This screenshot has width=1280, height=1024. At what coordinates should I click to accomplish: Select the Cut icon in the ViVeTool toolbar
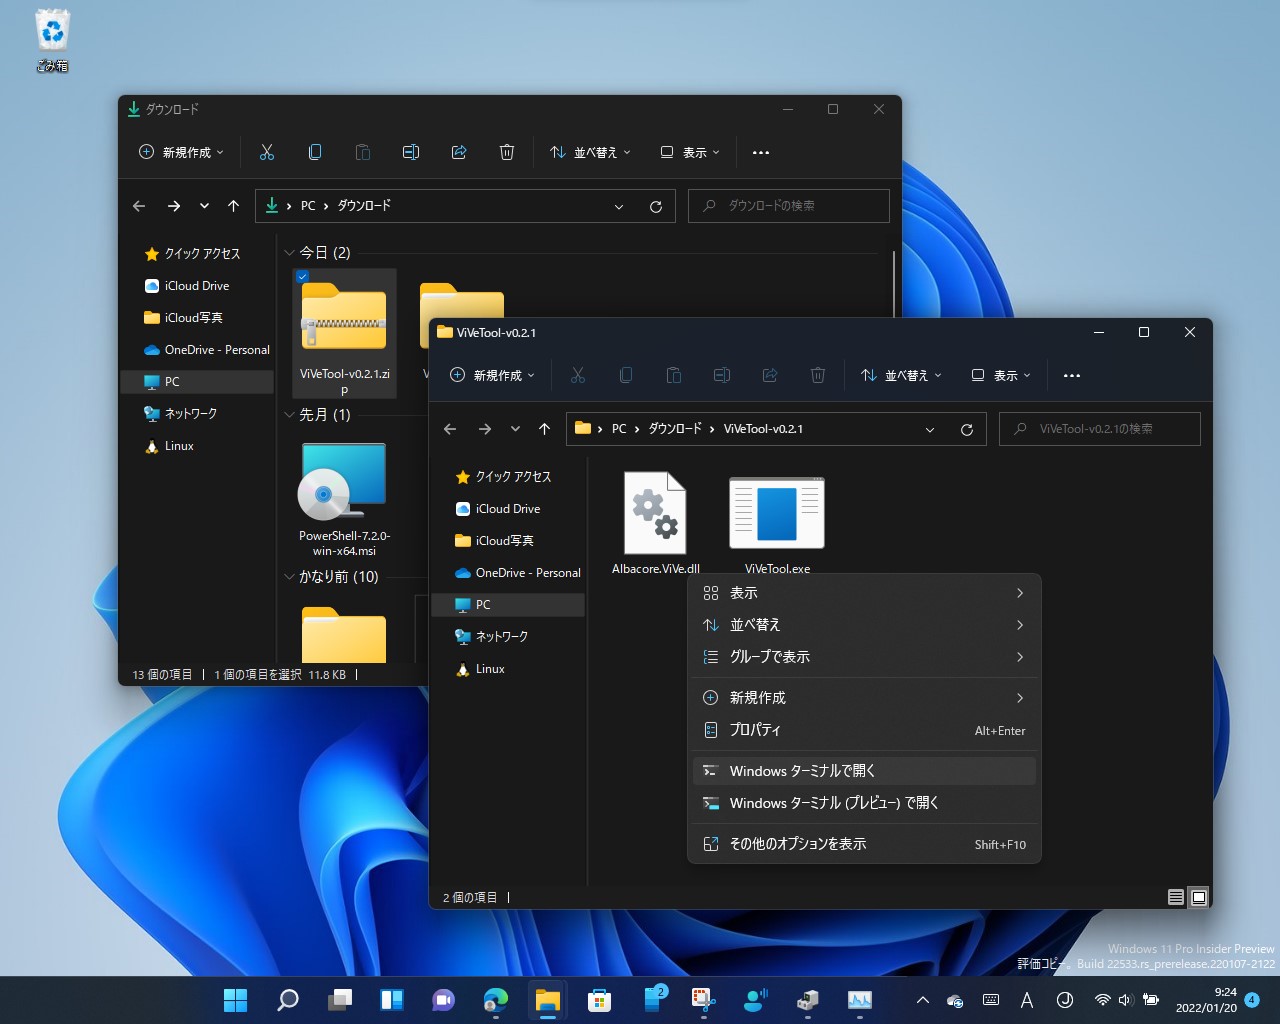tap(578, 375)
